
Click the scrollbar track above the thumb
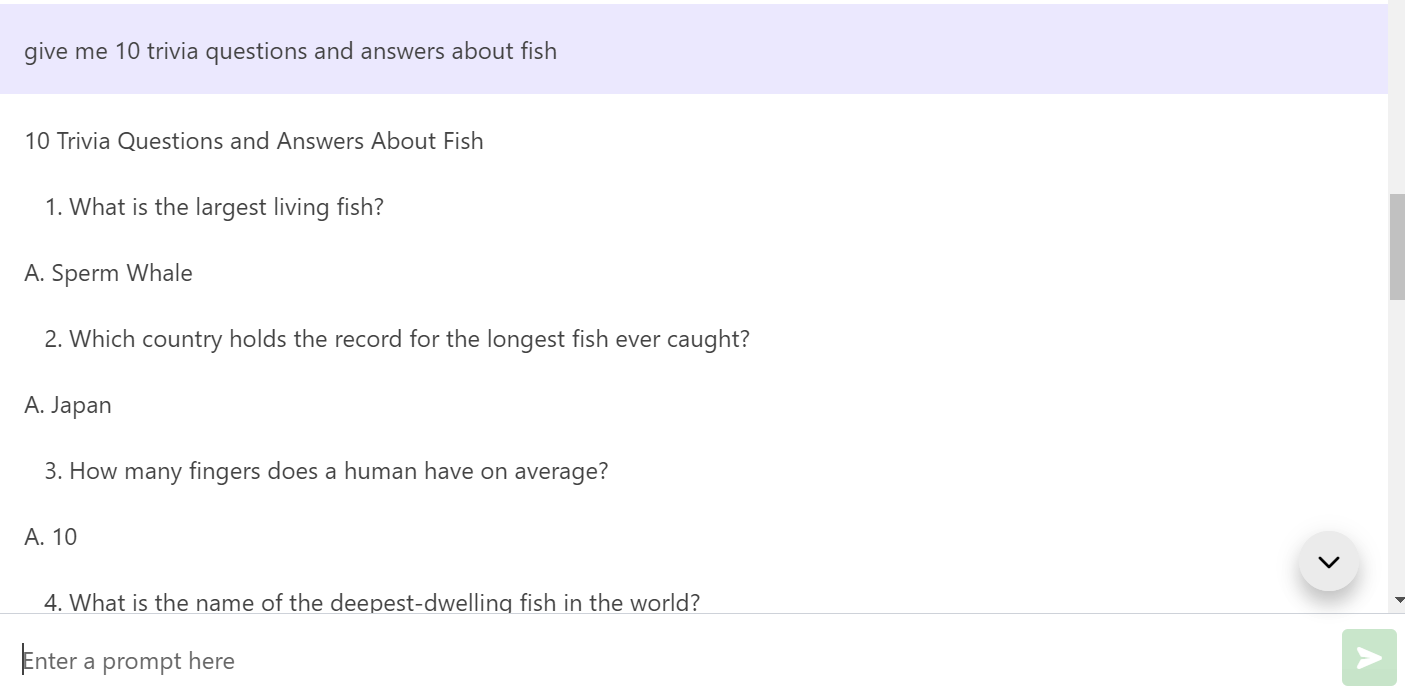point(1396,100)
